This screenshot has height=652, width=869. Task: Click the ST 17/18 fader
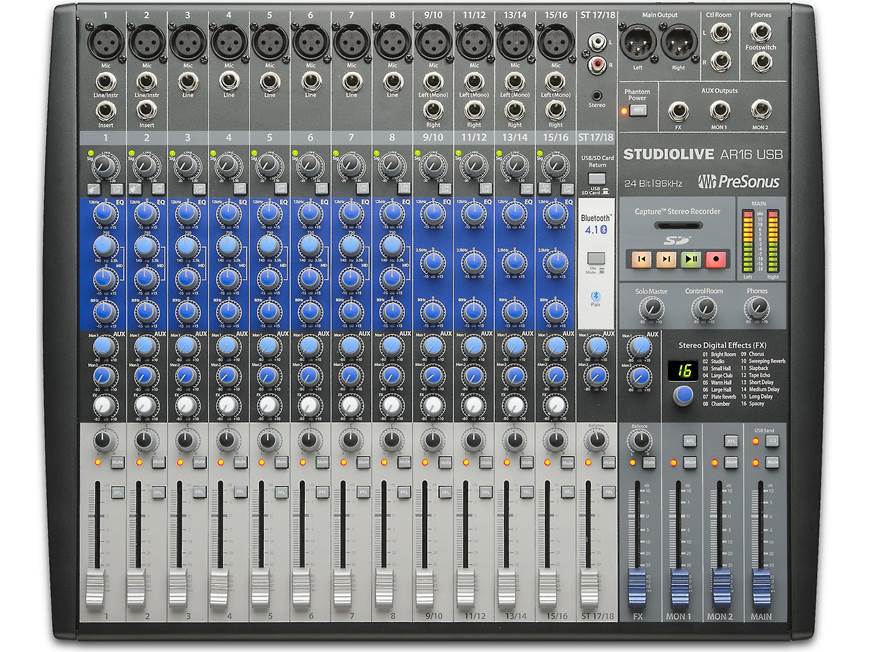coord(589,589)
